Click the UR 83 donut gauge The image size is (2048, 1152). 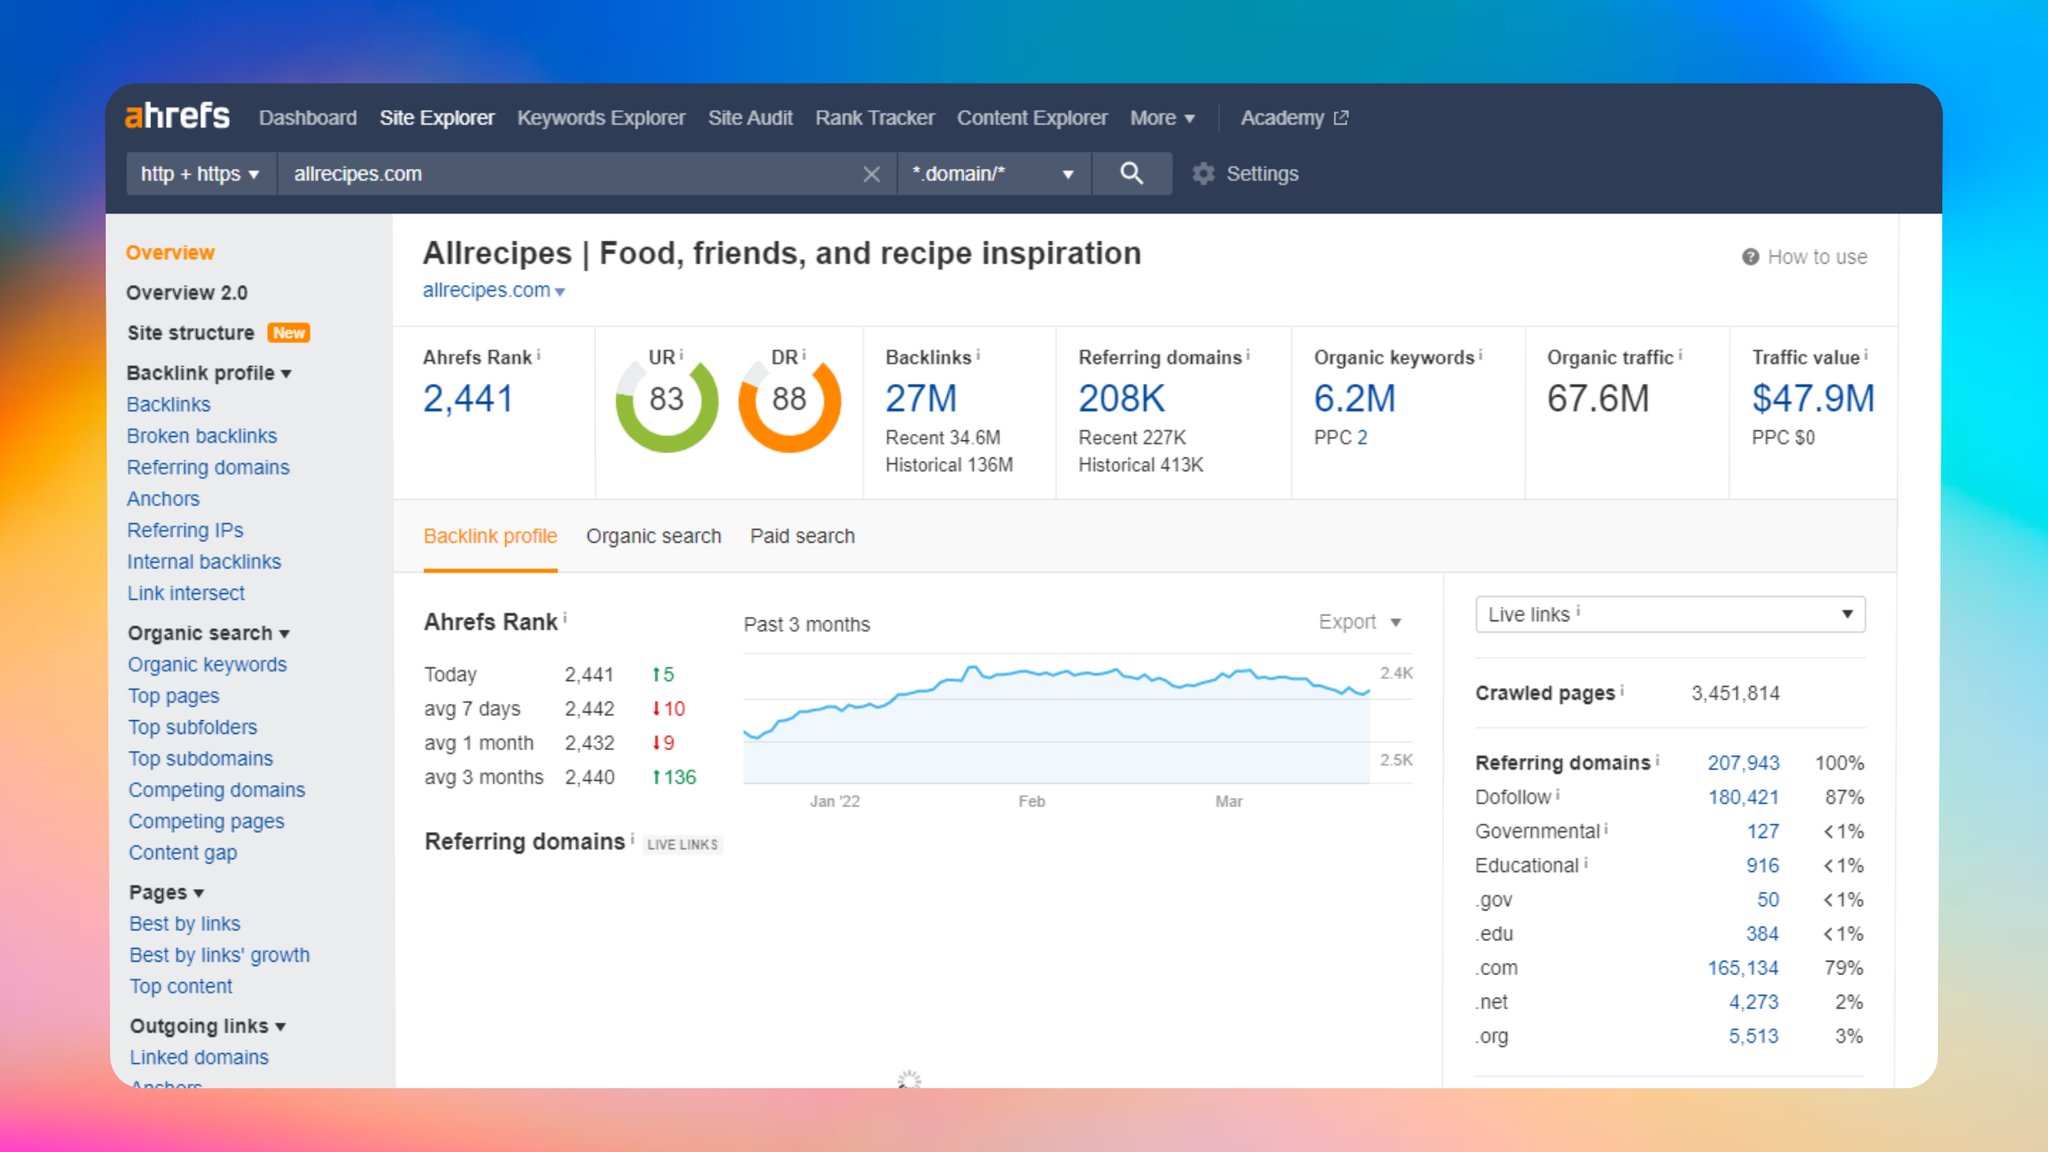[x=666, y=401]
